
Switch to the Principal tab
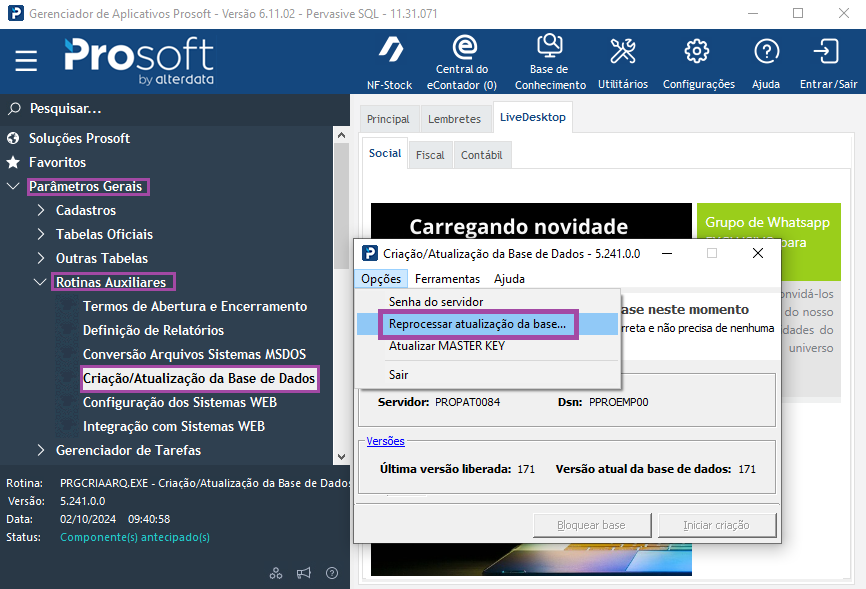(388, 119)
